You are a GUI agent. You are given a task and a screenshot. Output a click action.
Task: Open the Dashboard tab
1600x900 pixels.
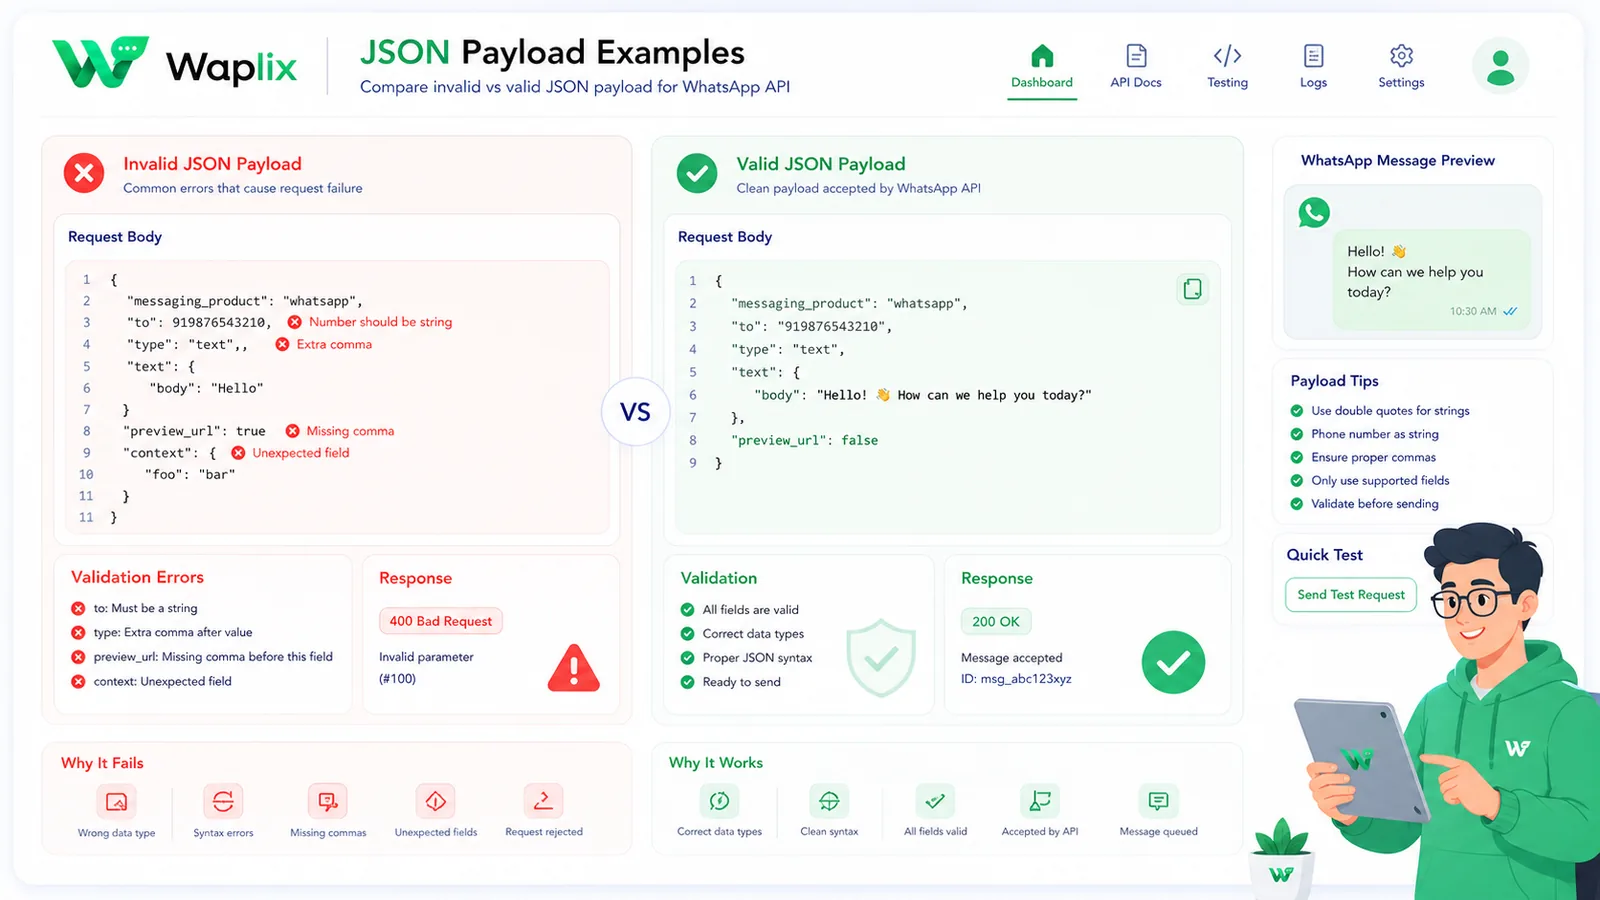[x=1042, y=67]
